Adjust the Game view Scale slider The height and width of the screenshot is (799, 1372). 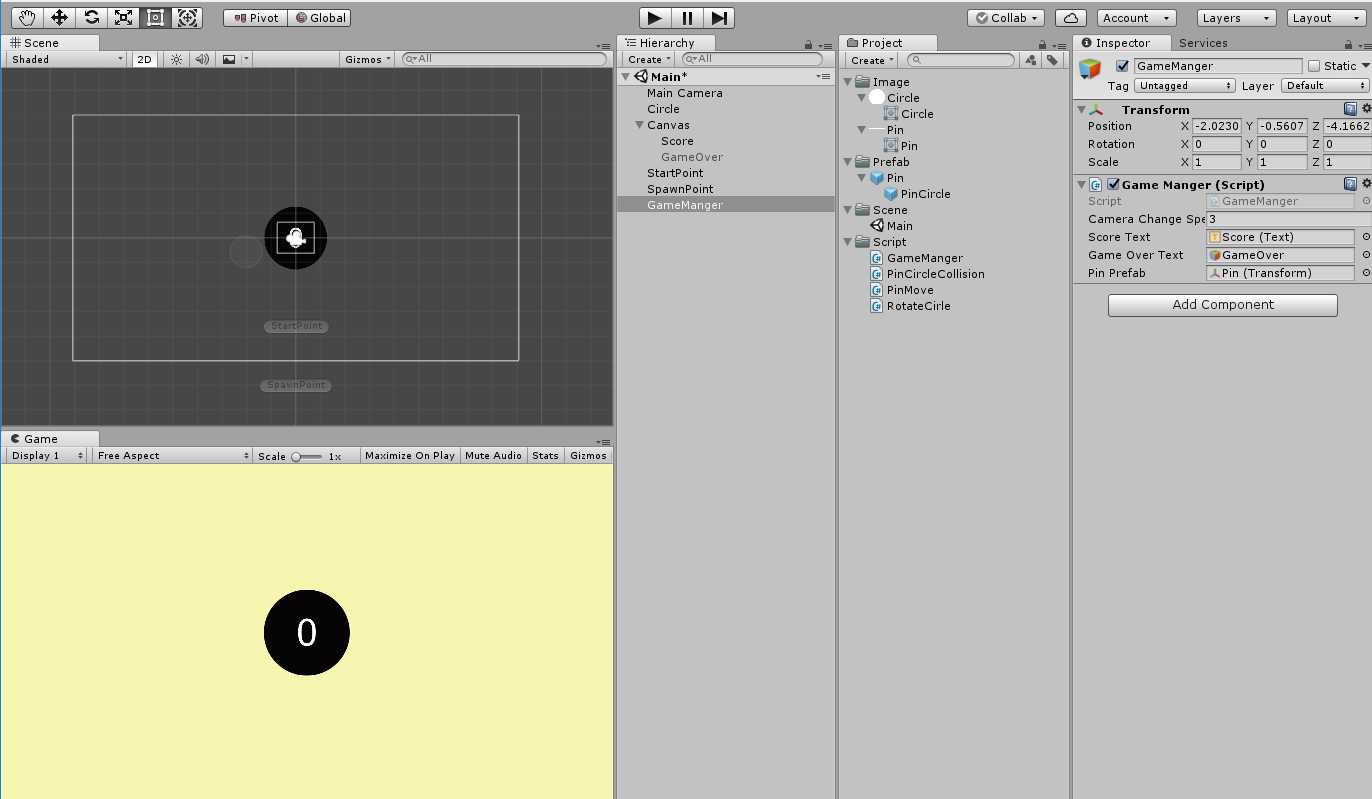click(308, 456)
